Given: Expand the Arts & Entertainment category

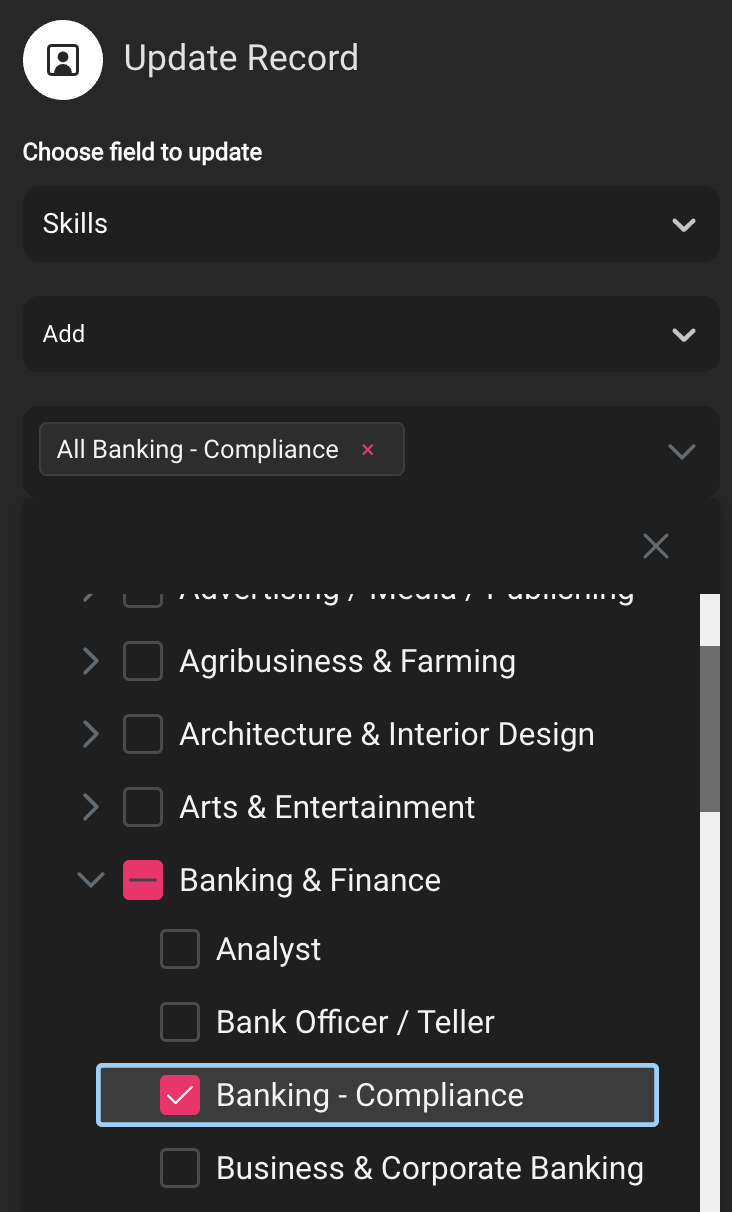Looking at the screenshot, I should click(90, 806).
